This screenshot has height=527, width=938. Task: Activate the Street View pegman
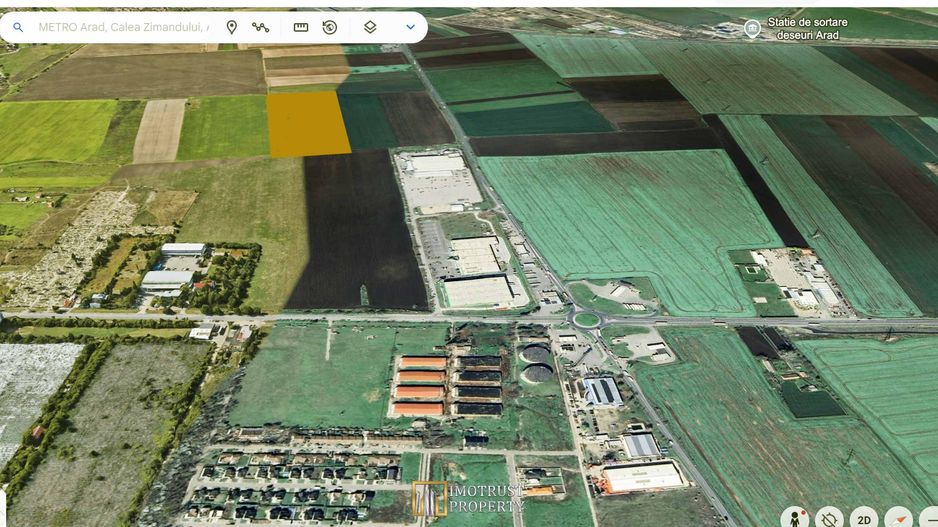coord(795,518)
